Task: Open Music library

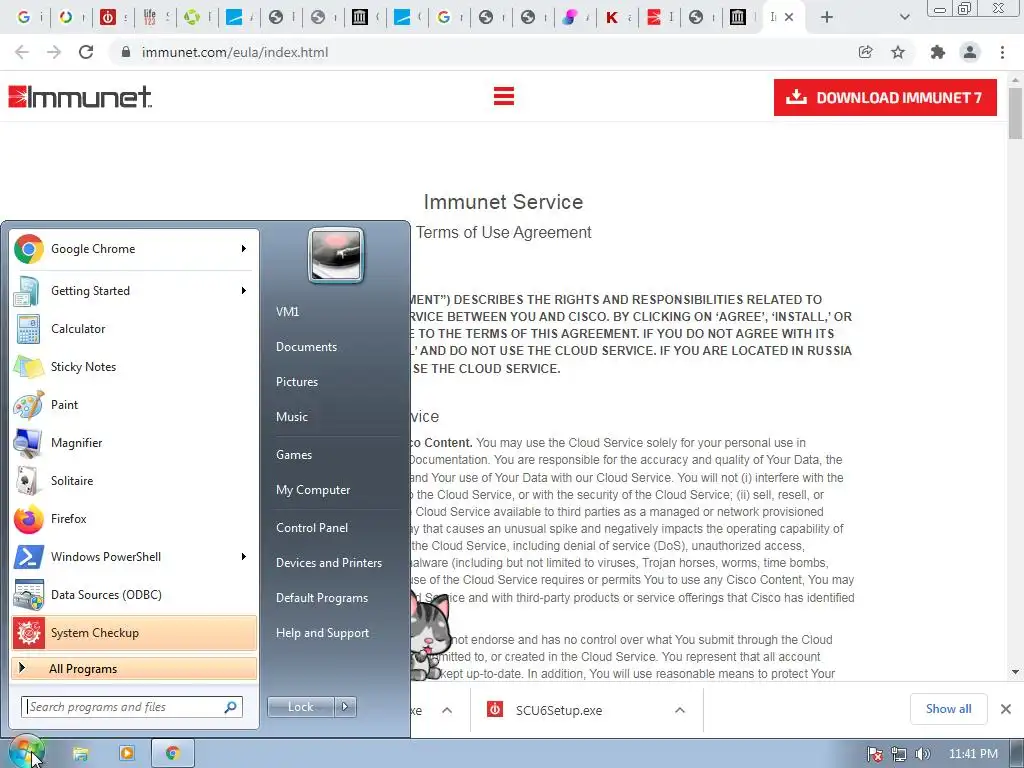Action: 291,417
